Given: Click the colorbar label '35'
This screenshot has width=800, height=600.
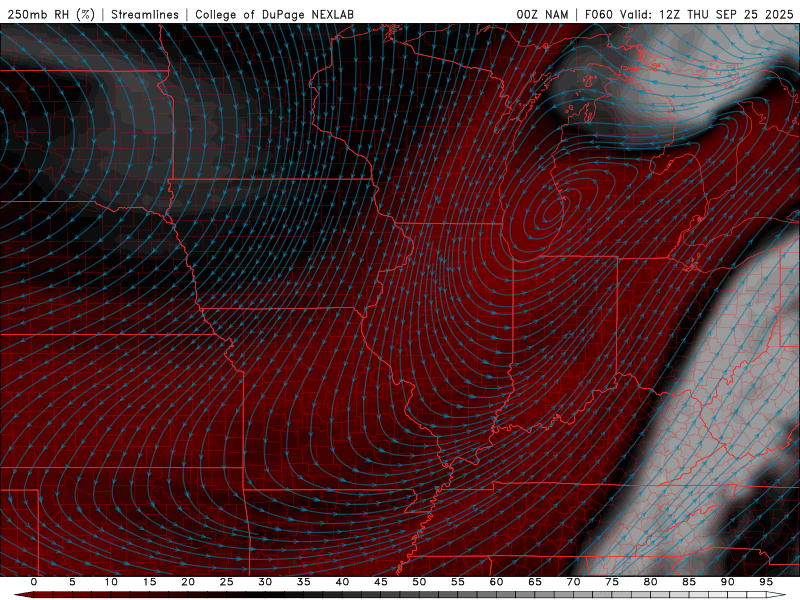Looking at the screenshot, I should 304,582.
